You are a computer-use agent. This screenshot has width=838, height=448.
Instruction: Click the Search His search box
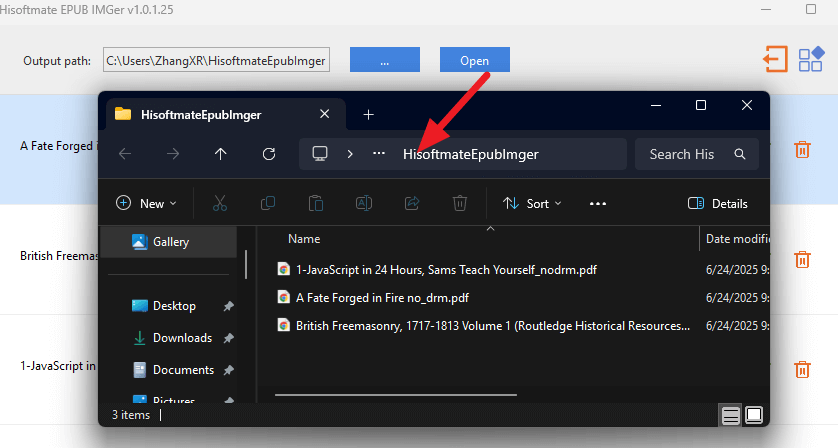coord(697,154)
